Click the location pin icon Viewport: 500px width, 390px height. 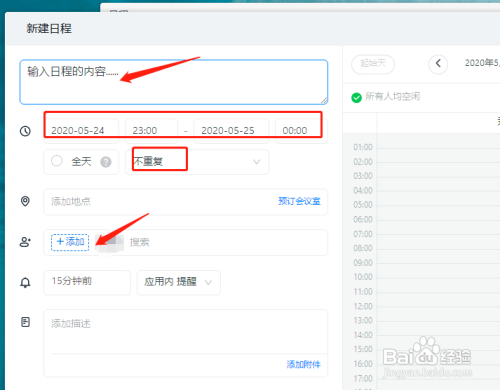click(x=25, y=201)
